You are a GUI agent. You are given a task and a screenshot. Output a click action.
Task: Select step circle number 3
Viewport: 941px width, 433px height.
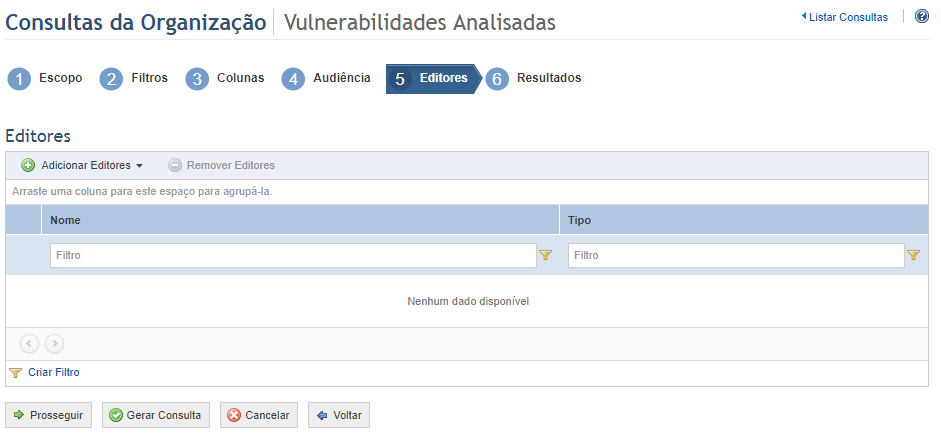pyautogui.click(x=197, y=79)
